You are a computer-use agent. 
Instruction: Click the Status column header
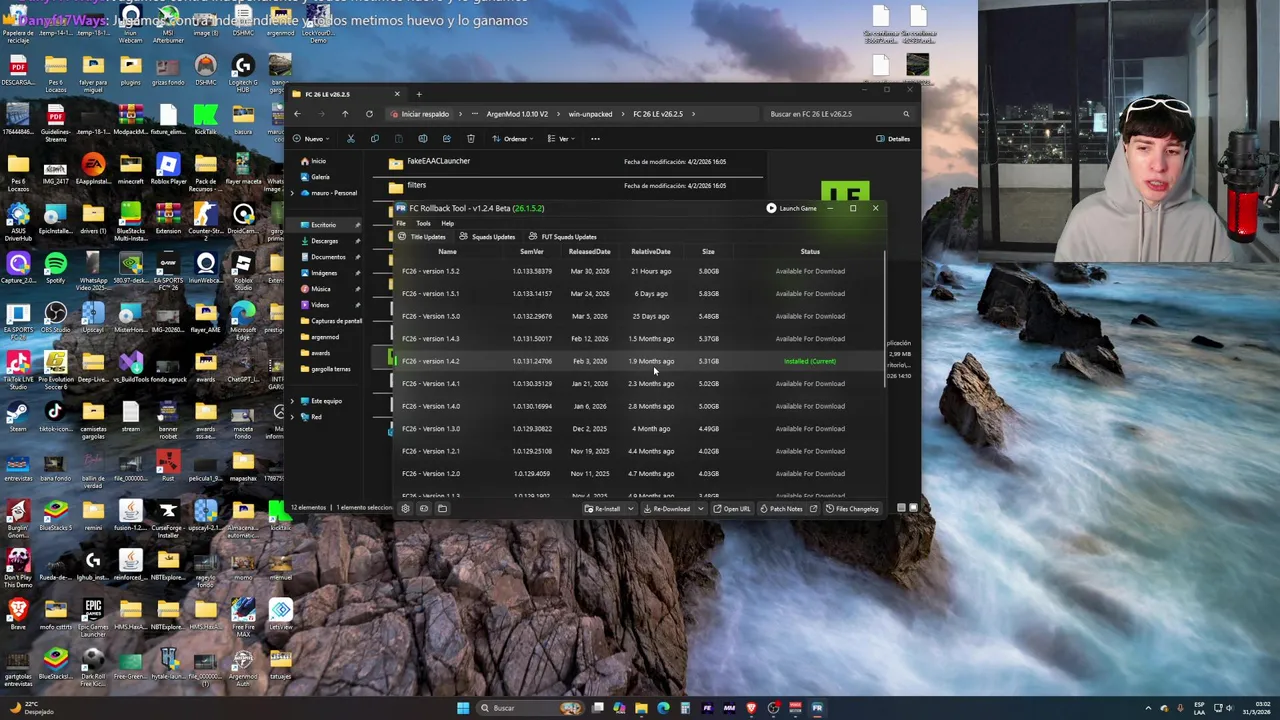coord(810,252)
